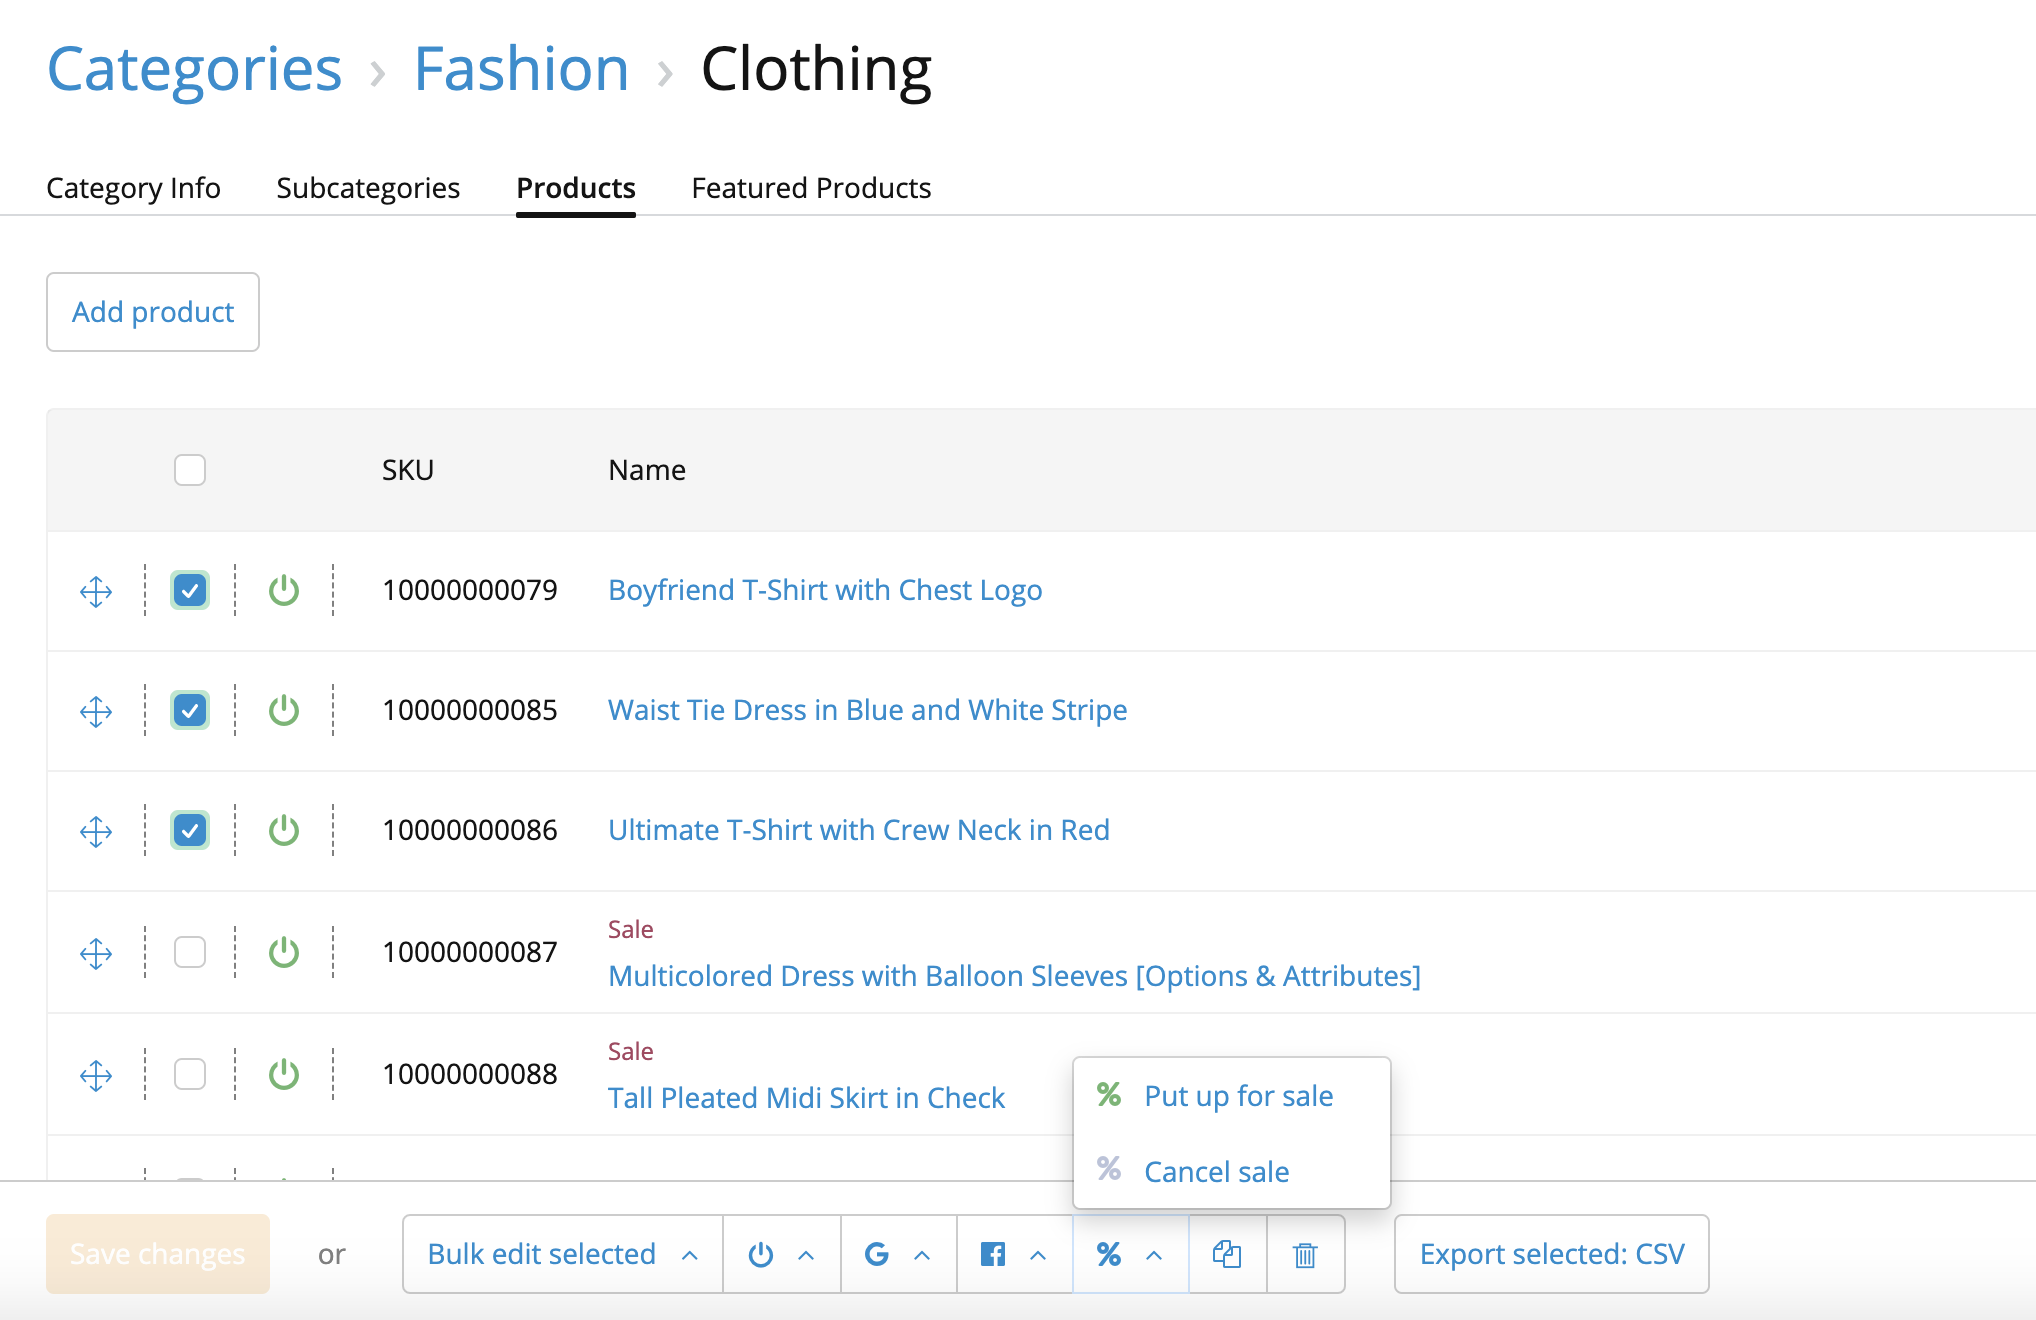Screen dimensions: 2036x1320
Task: Toggle enabled power icon for Waist Tie Dress
Action: pos(284,711)
